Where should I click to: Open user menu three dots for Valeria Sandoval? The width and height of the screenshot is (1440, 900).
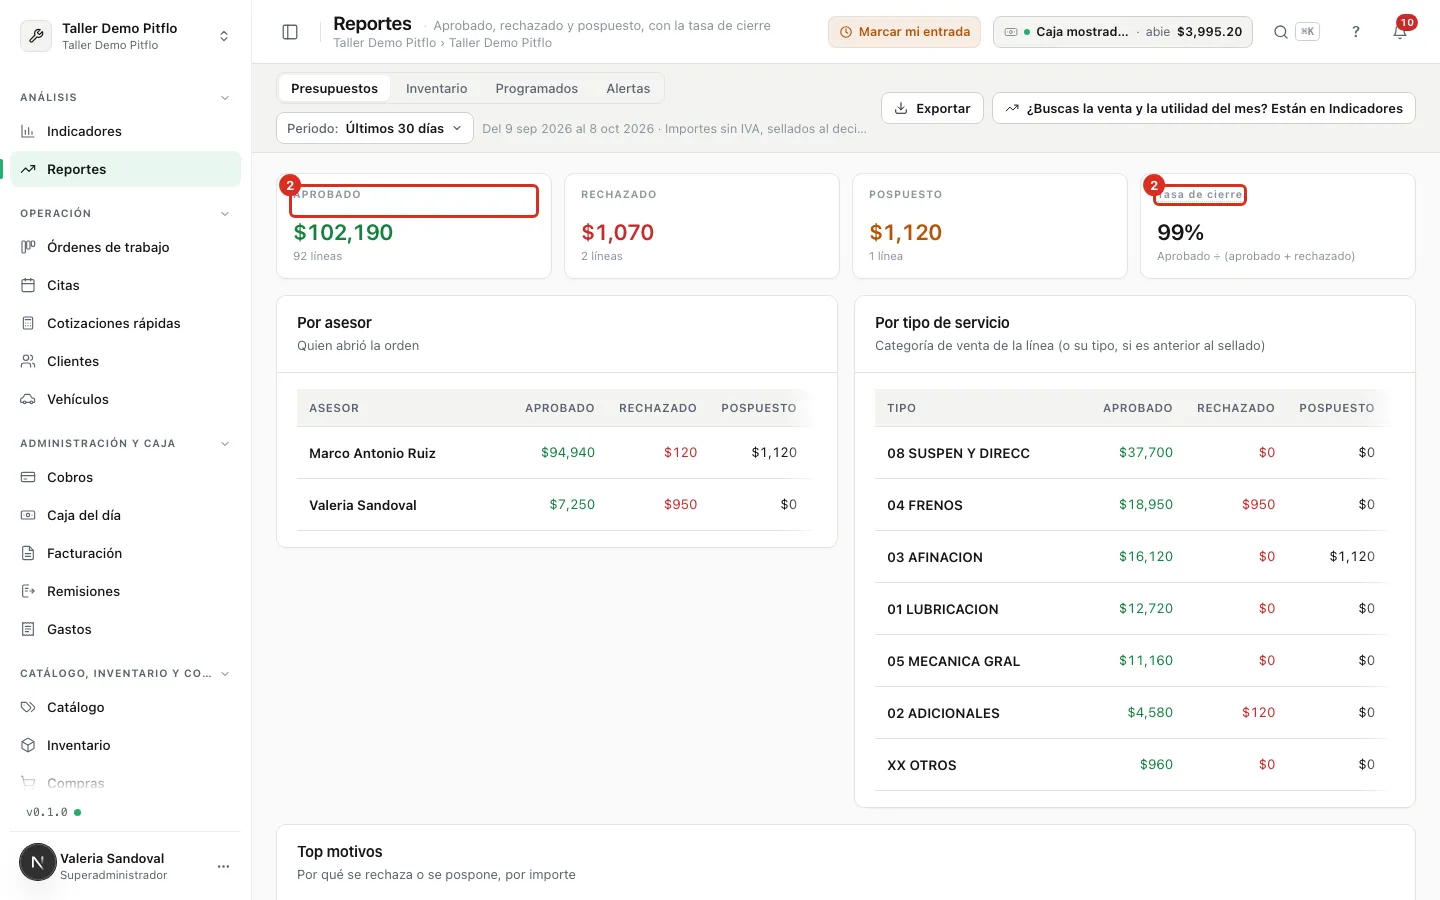[x=223, y=866]
